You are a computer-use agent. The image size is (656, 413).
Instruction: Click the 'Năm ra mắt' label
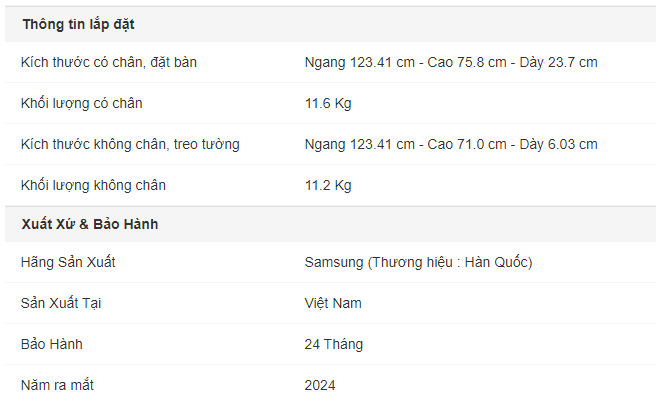pos(57,385)
